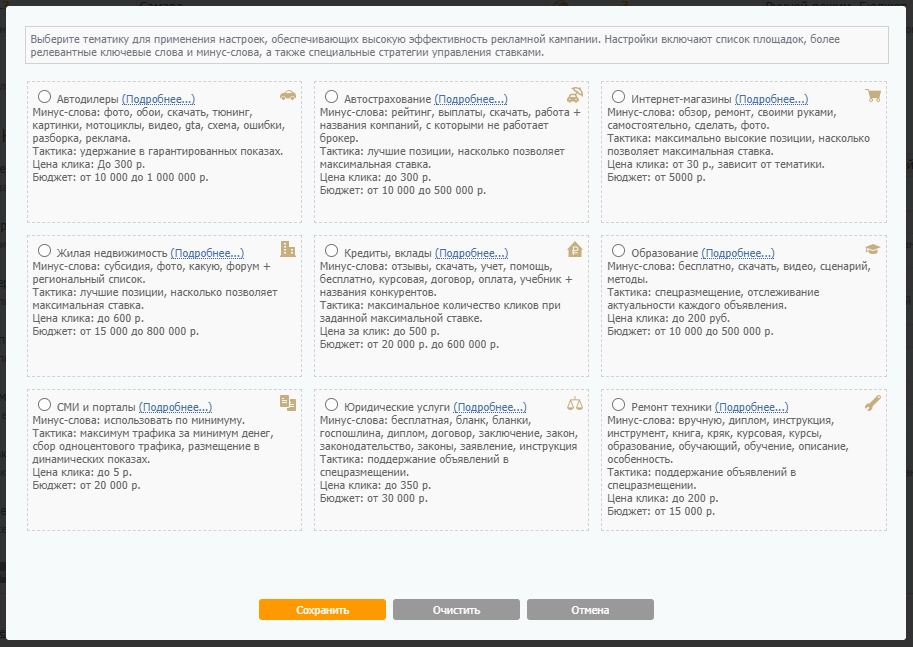
Task: Choose the Кредиты, вклады radio option
Action: (x=332, y=251)
